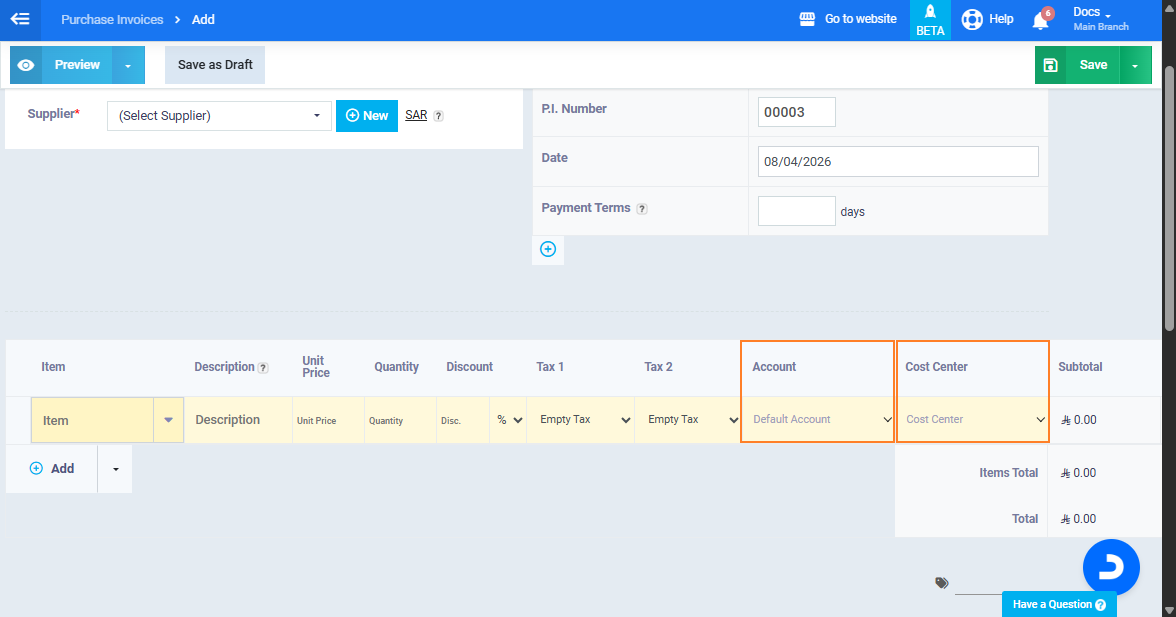This screenshot has width=1176, height=617.
Task: Click the tag icon near the bottom
Action: [942, 582]
